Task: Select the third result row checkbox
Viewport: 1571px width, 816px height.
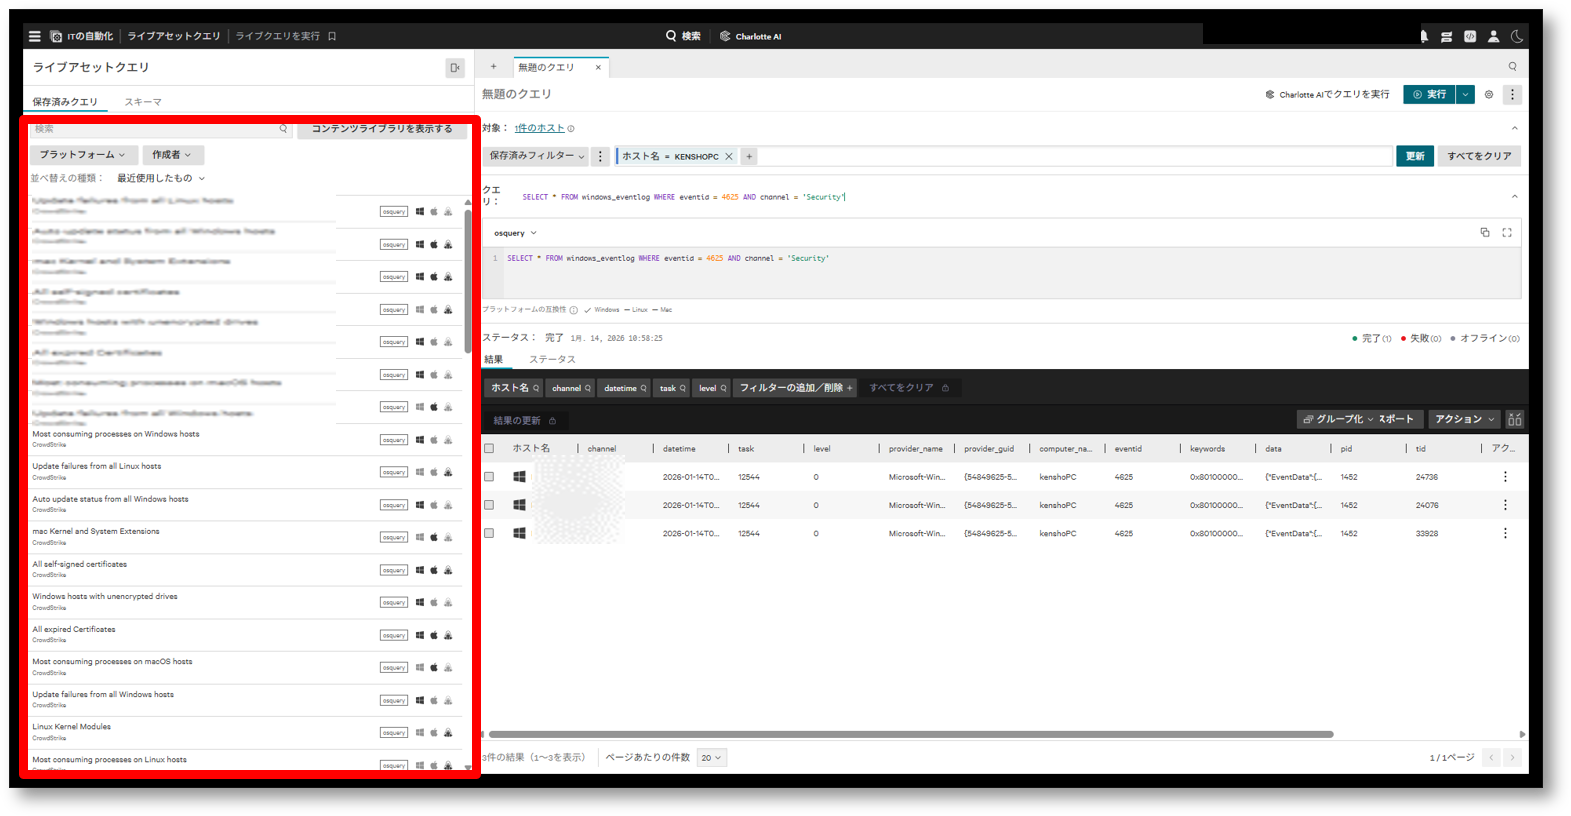Action: click(489, 534)
